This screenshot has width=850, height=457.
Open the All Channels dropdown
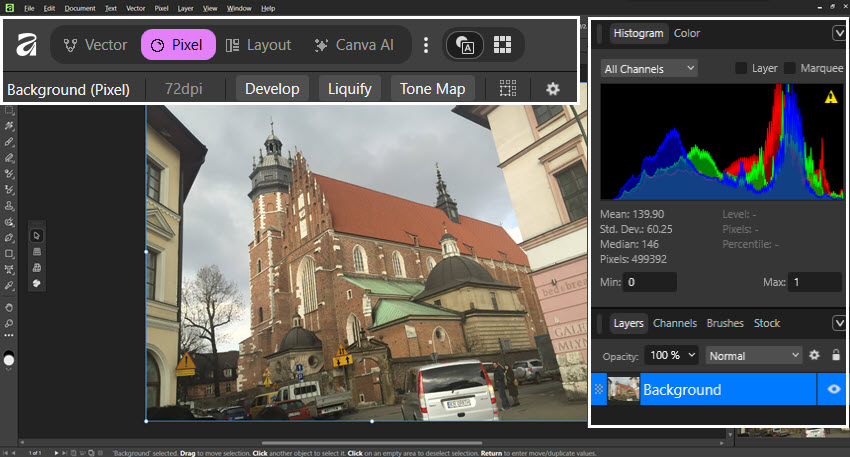click(649, 68)
